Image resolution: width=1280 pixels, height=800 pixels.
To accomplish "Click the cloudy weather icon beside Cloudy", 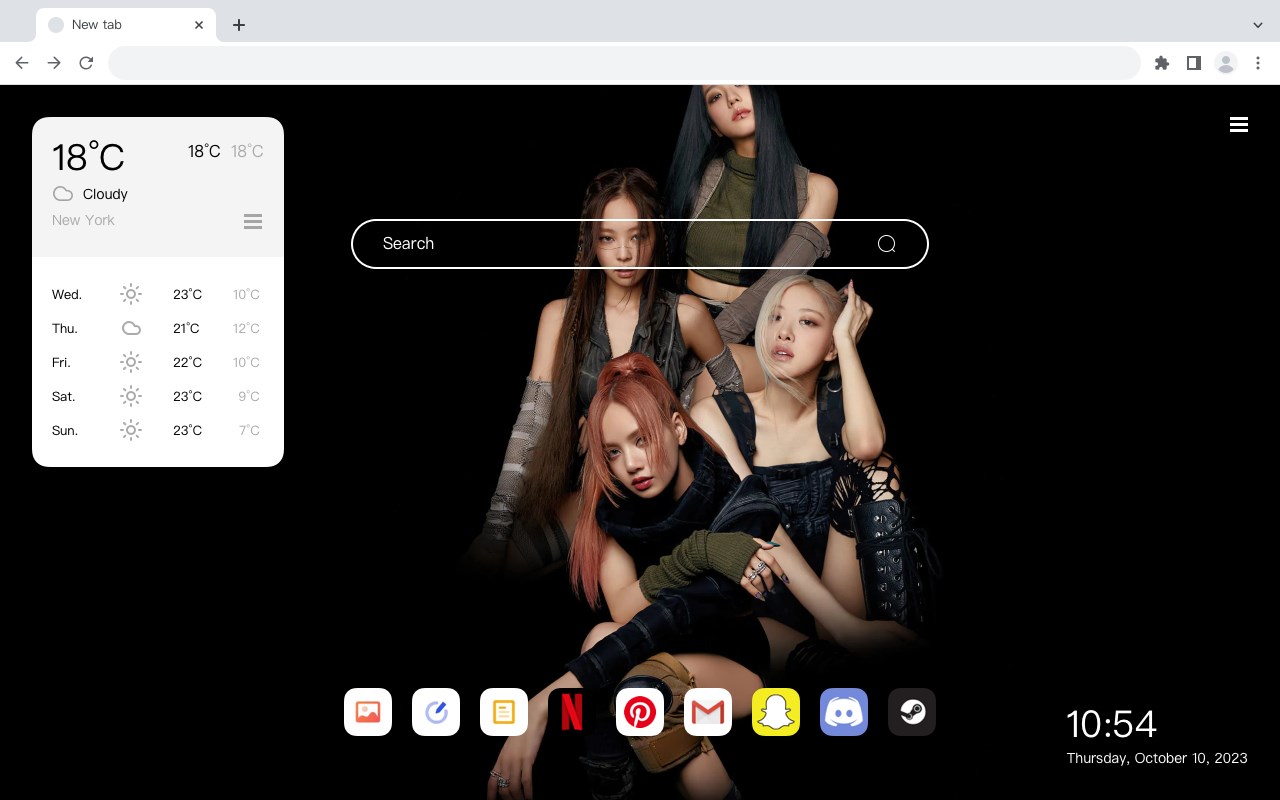I will pos(63,194).
